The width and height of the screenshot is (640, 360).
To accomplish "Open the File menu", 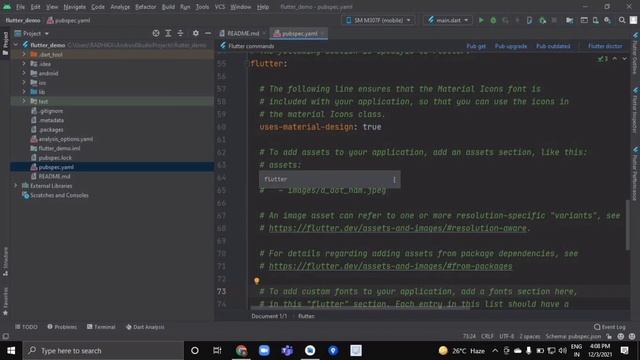I will click(20, 7).
